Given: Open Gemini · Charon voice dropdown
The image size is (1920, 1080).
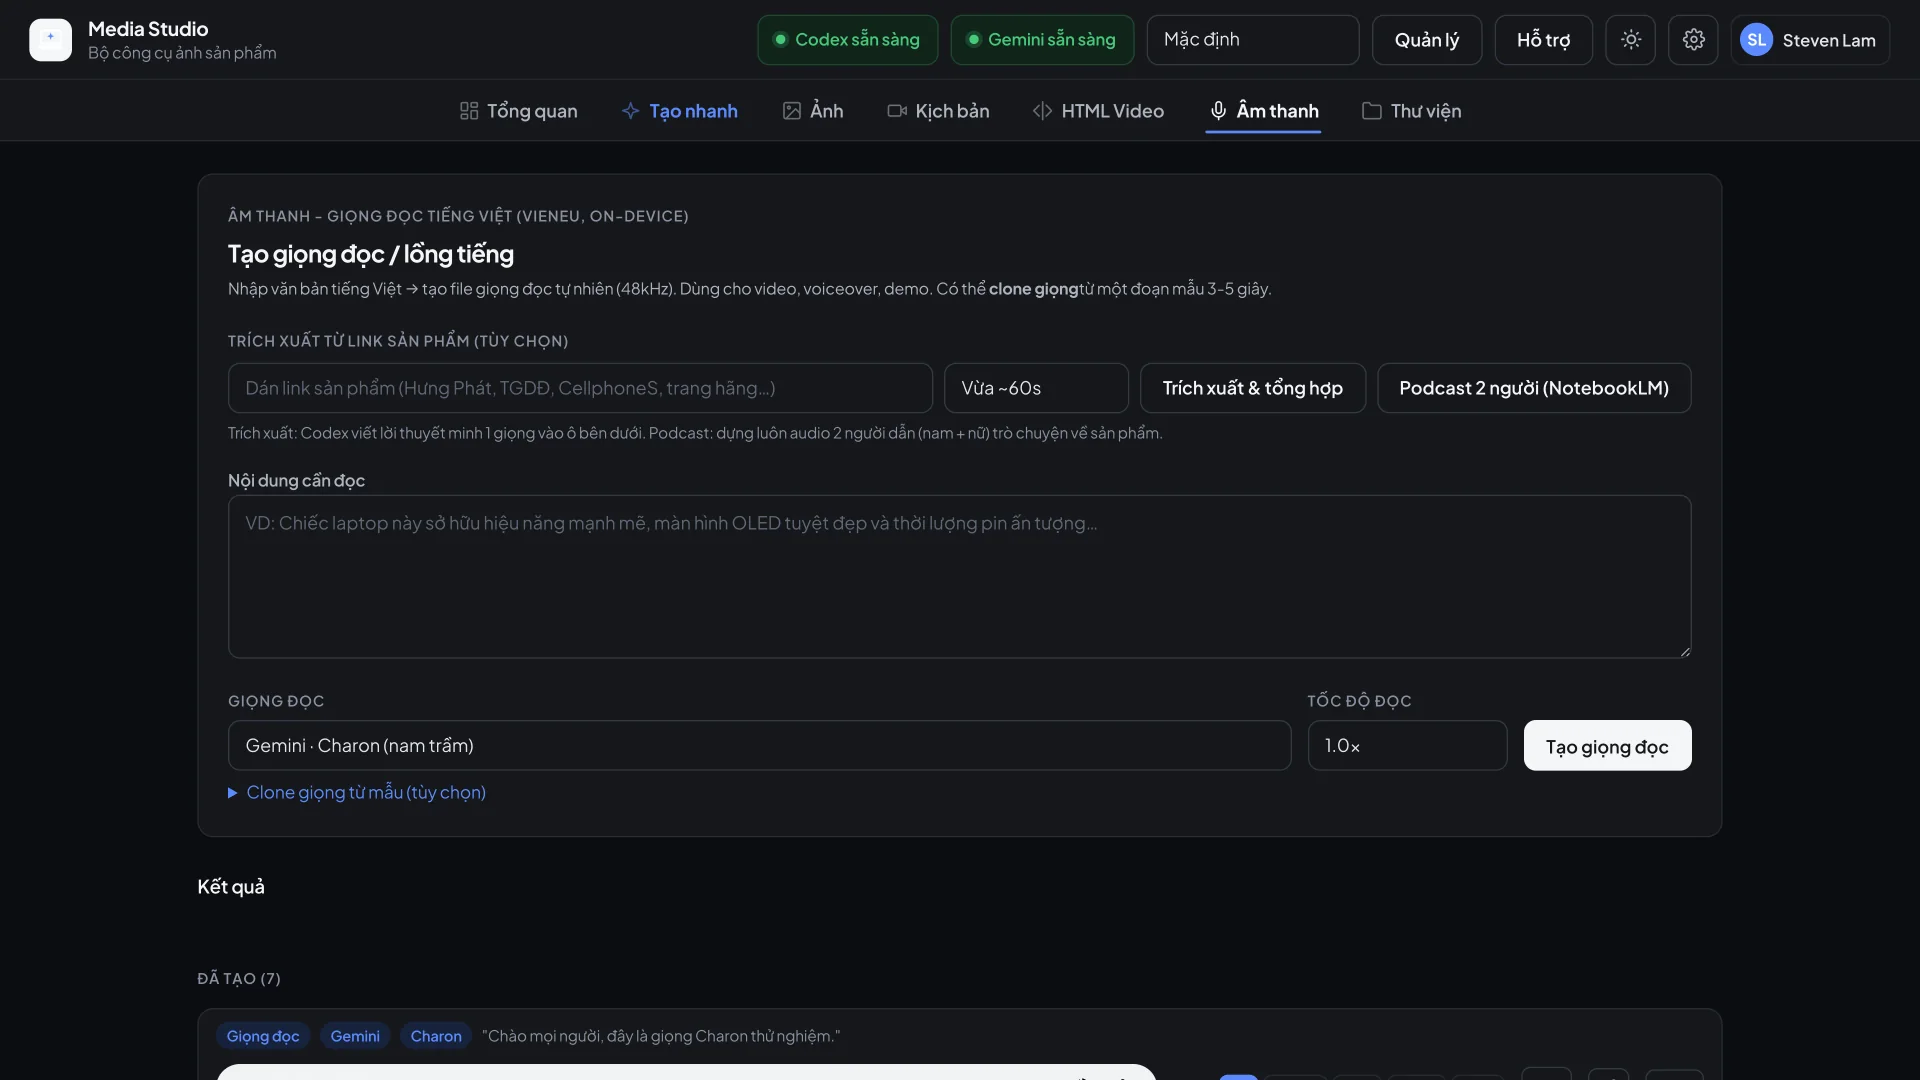Looking at the screenshot, I should pos(759,746).
